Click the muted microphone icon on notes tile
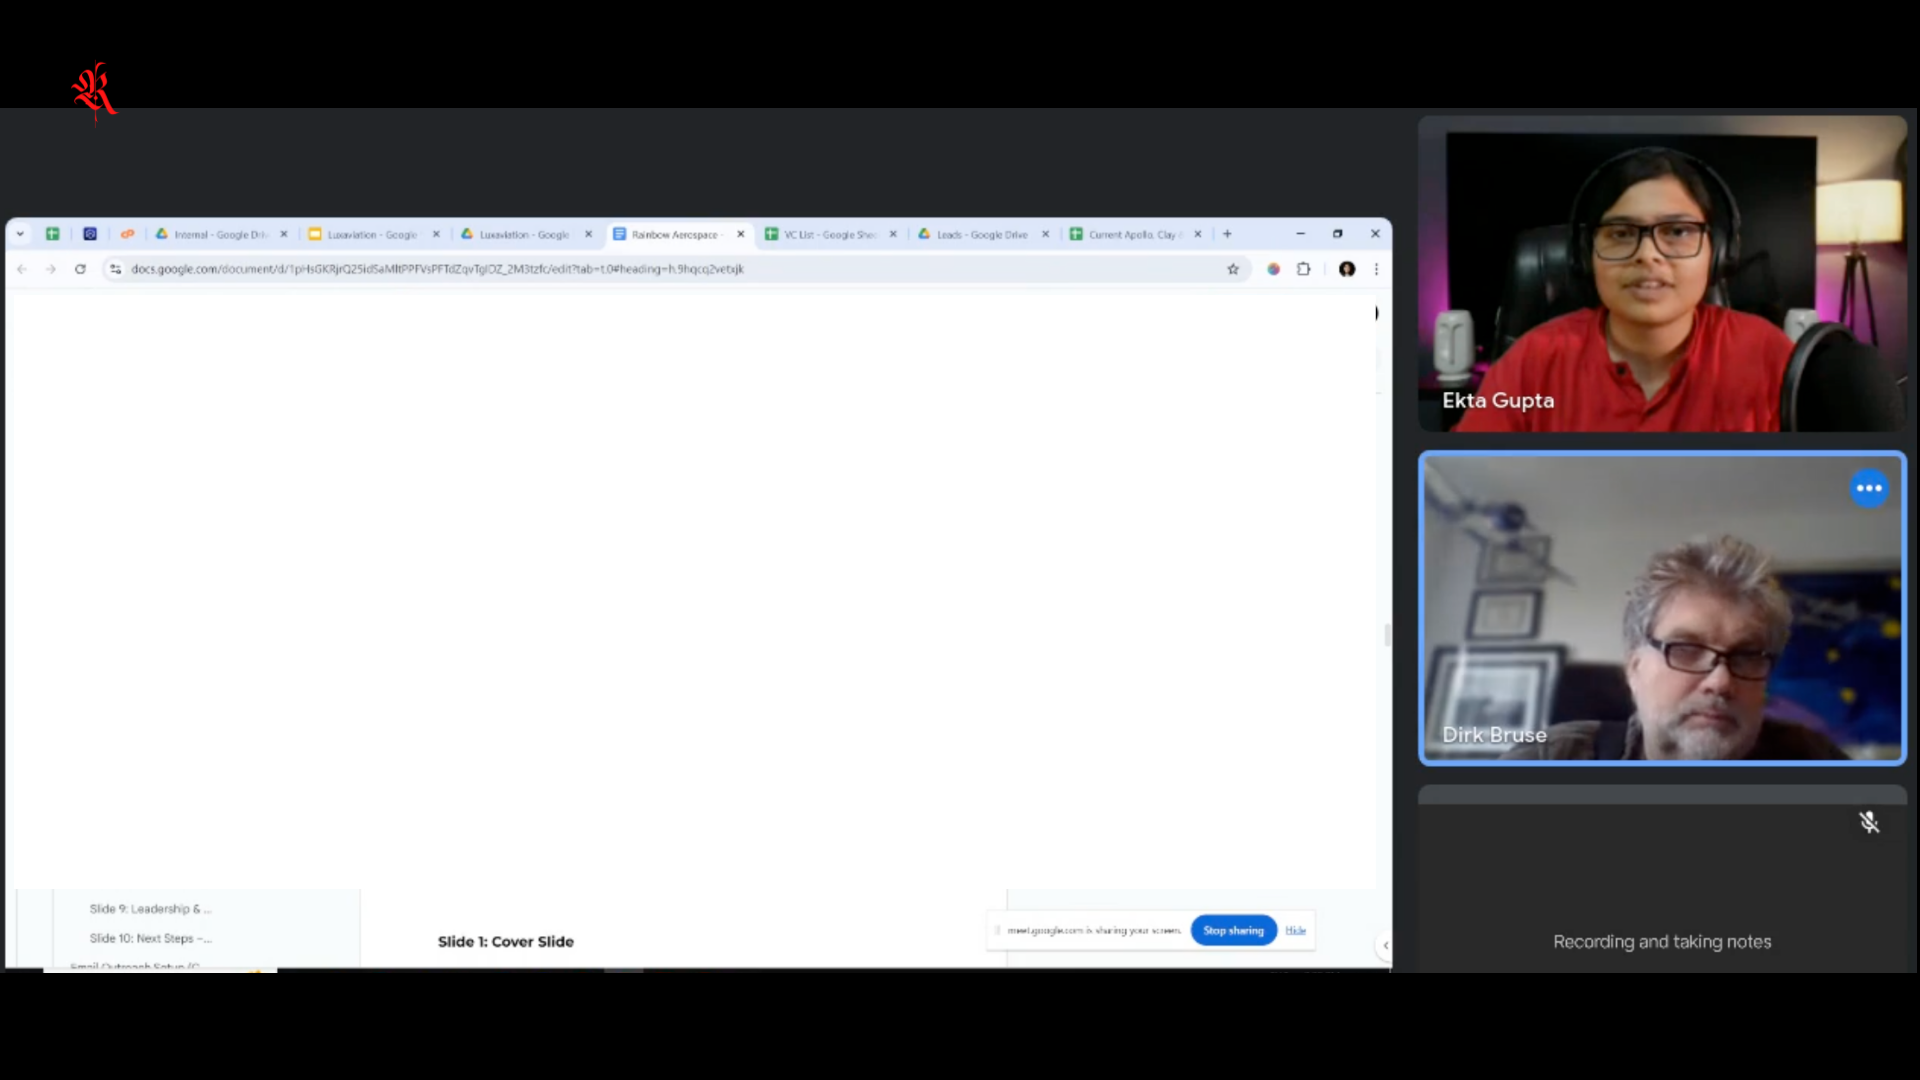This screenshot has height=1080, width=1920. tap(1869, 822)
